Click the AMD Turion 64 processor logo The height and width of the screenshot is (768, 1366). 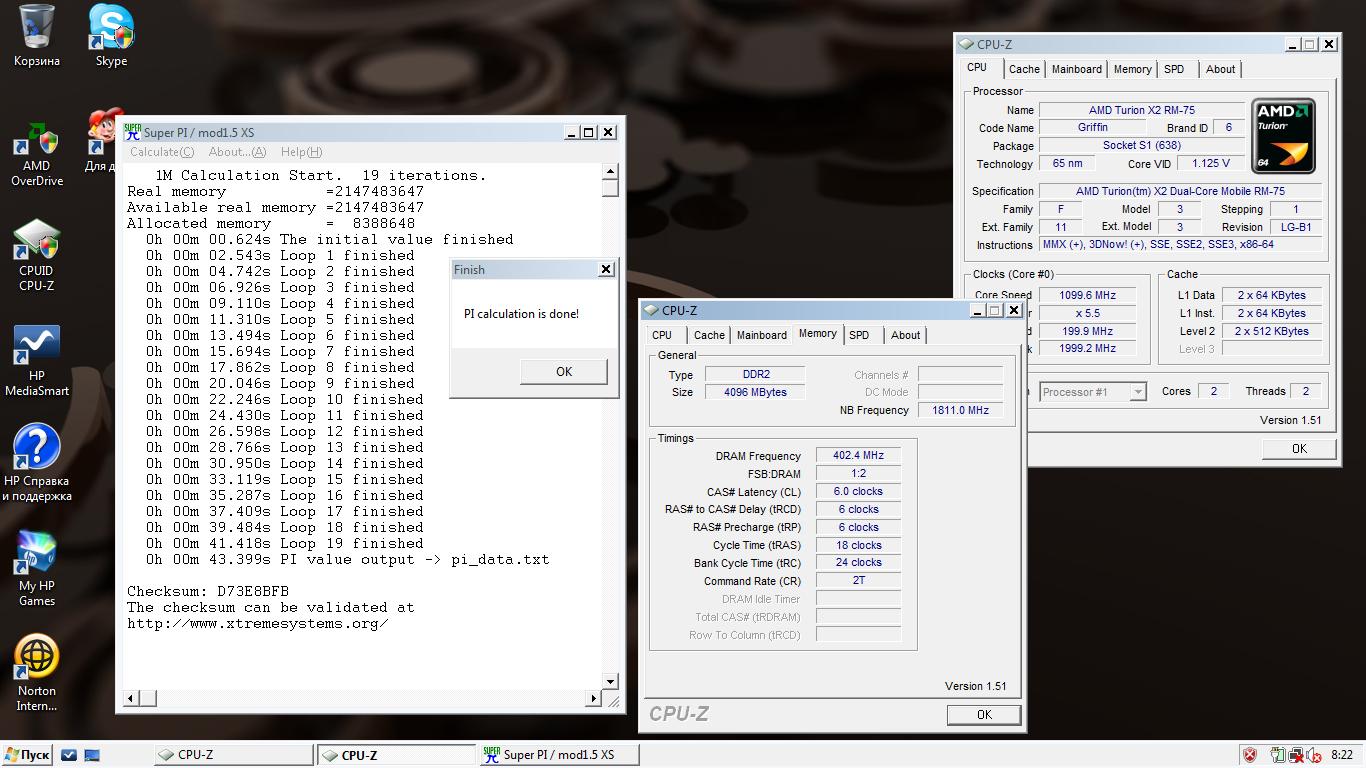tap(1284, 136)
